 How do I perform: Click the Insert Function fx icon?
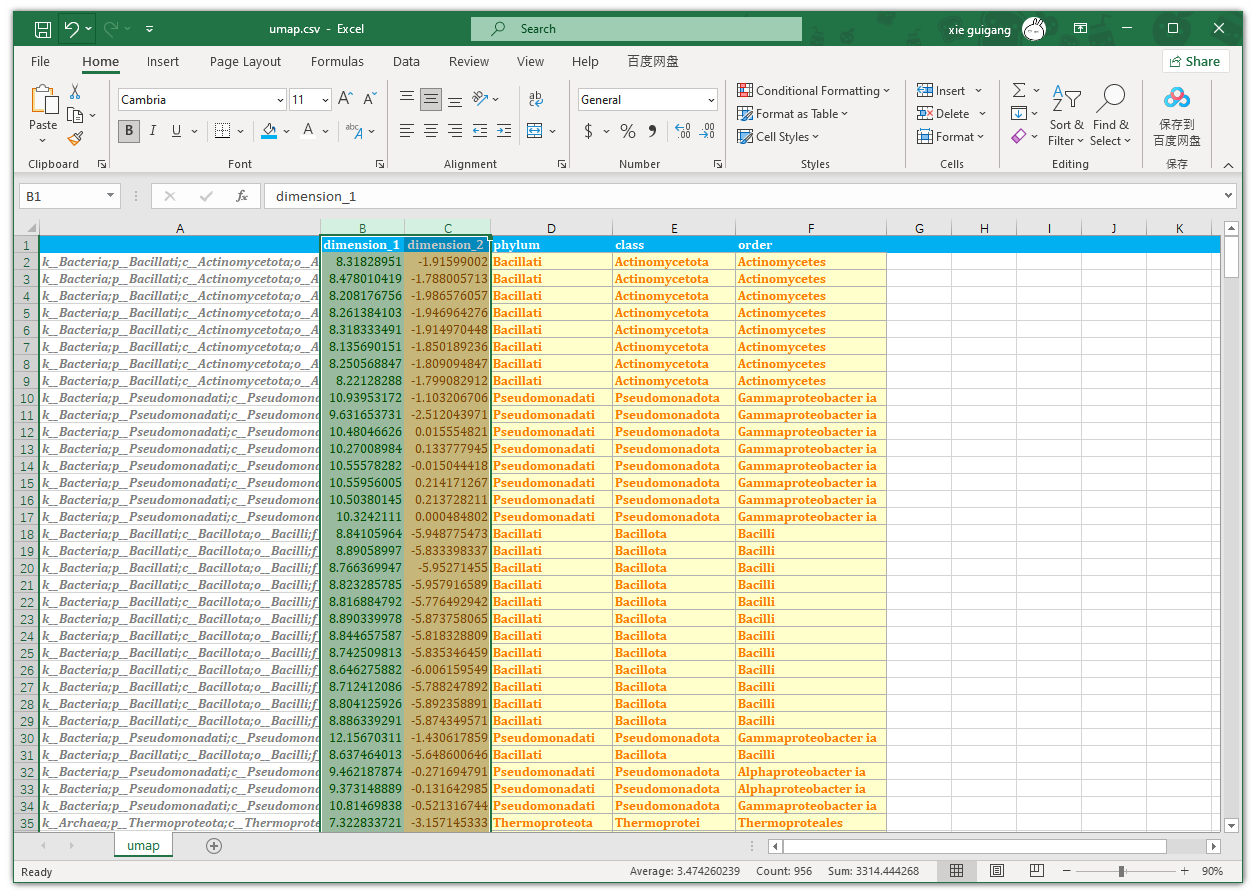[241, 196]
